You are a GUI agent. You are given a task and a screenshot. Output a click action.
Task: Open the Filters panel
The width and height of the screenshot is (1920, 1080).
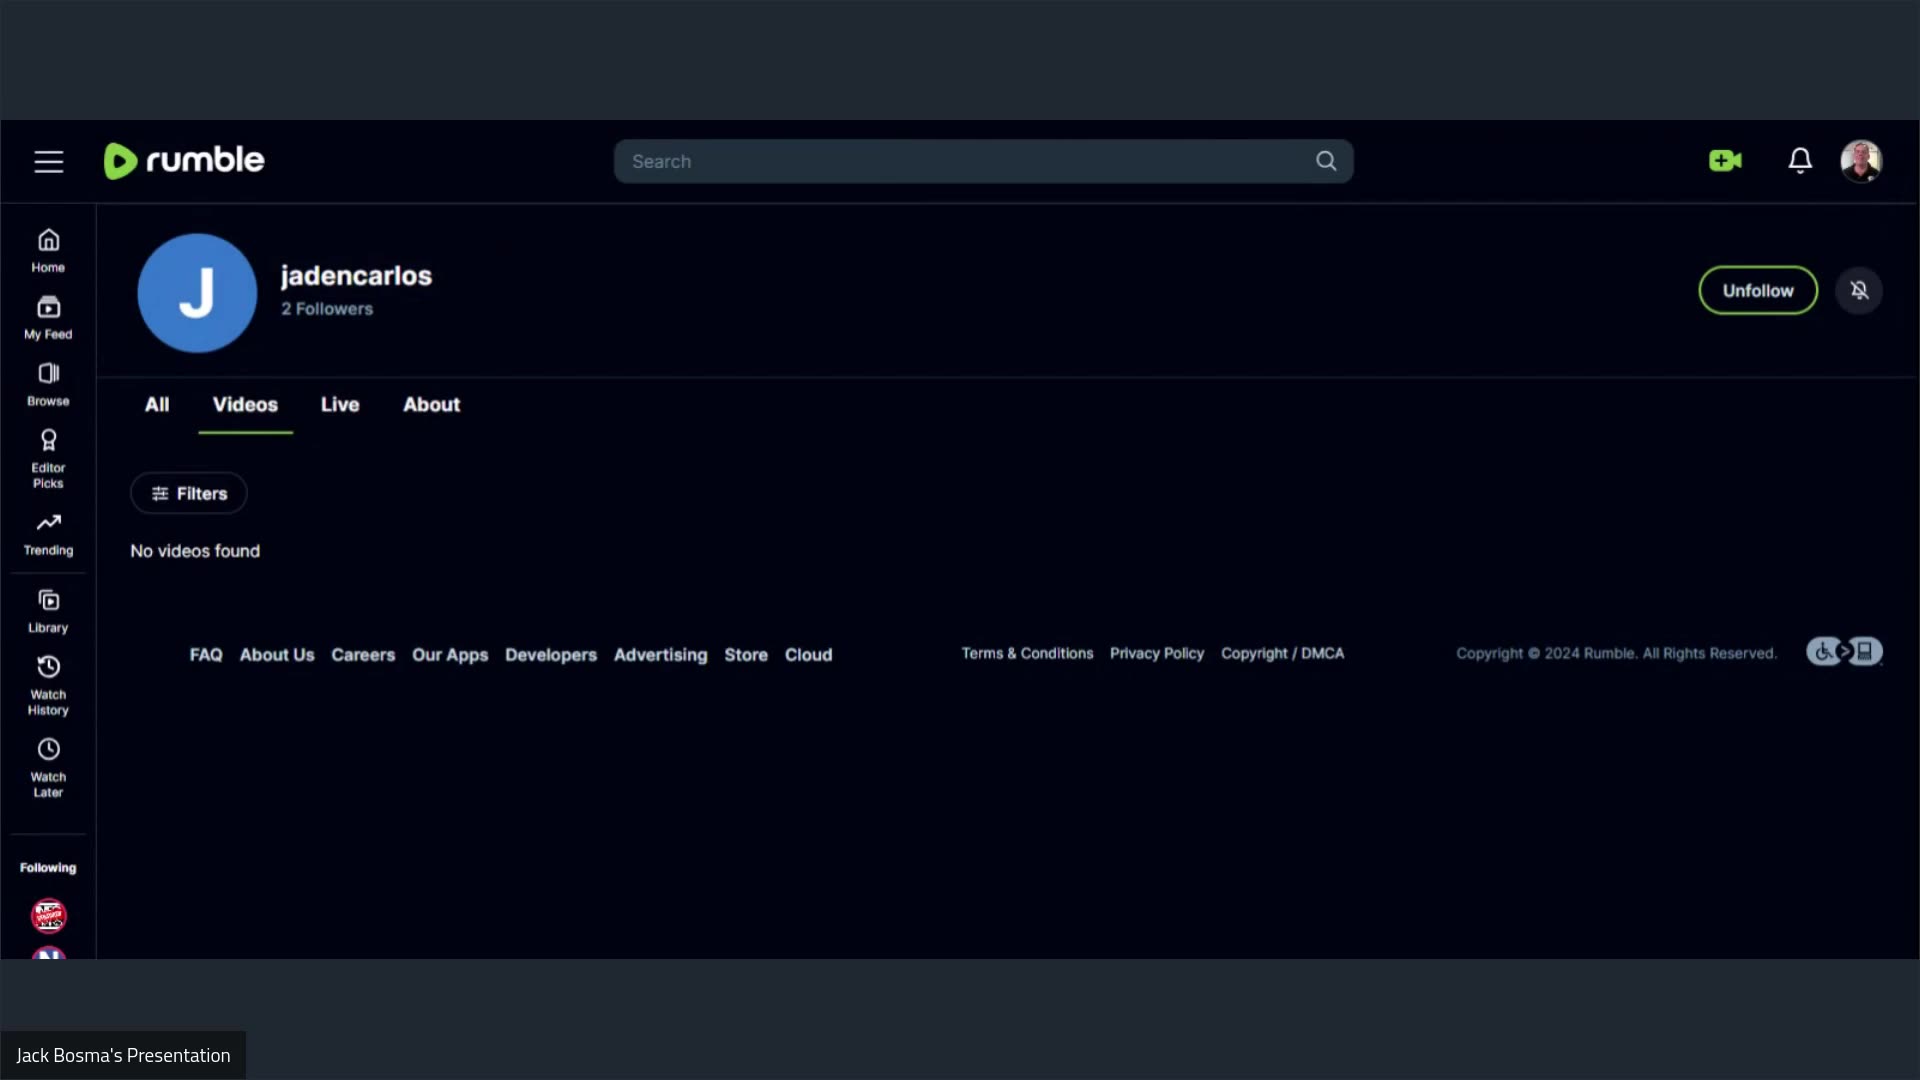click(x=188, y=493)
